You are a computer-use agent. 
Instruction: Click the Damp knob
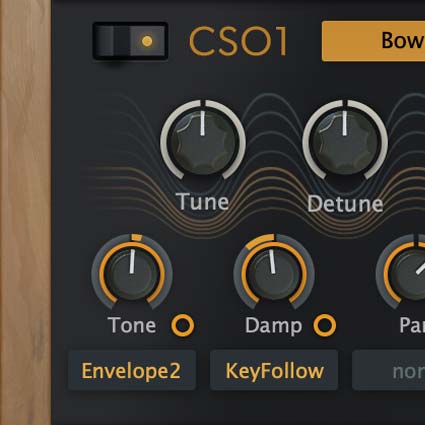coord(274,275)
